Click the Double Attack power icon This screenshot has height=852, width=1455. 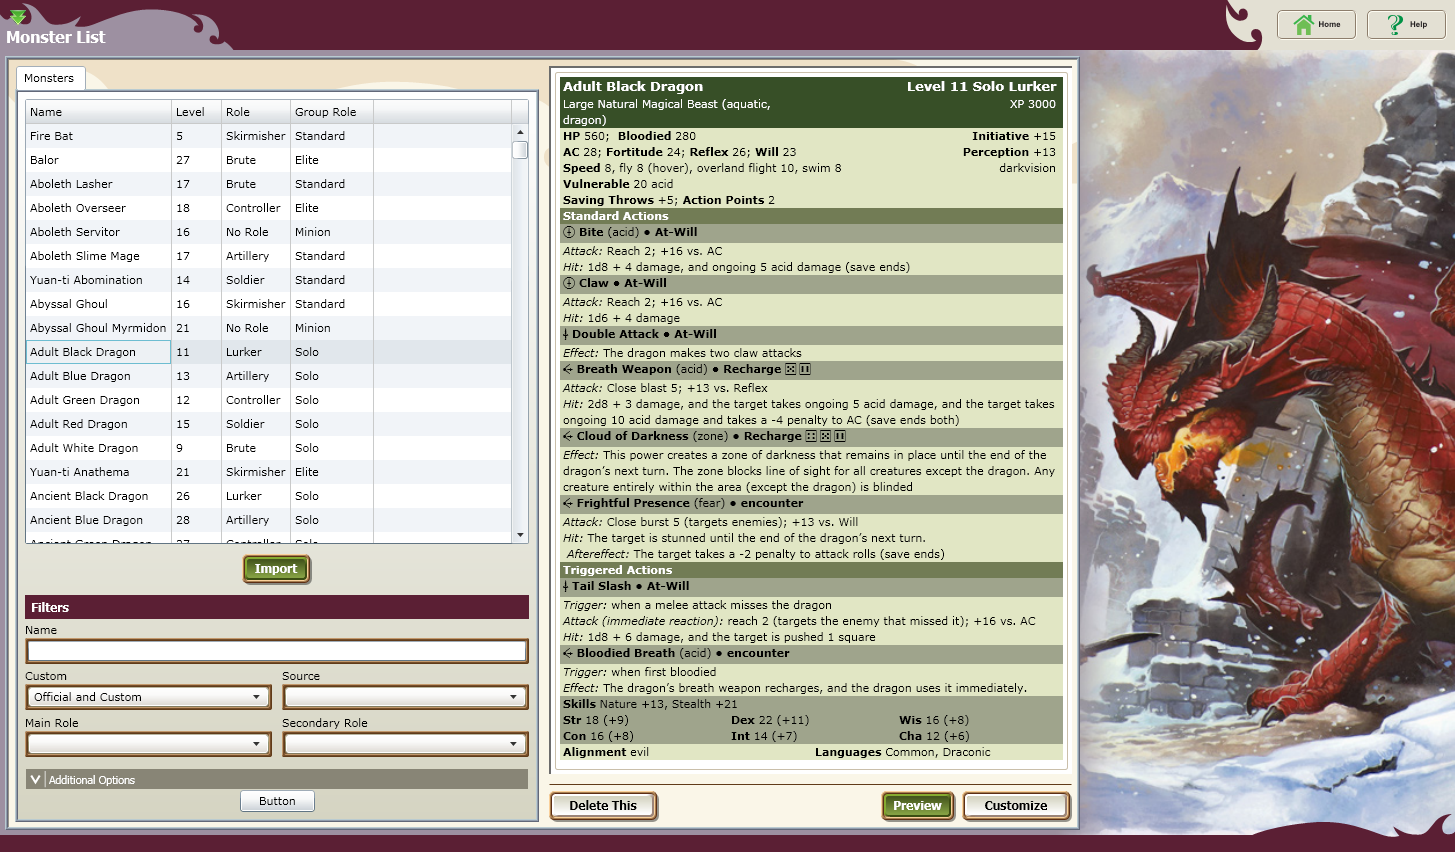click(566, 335)
